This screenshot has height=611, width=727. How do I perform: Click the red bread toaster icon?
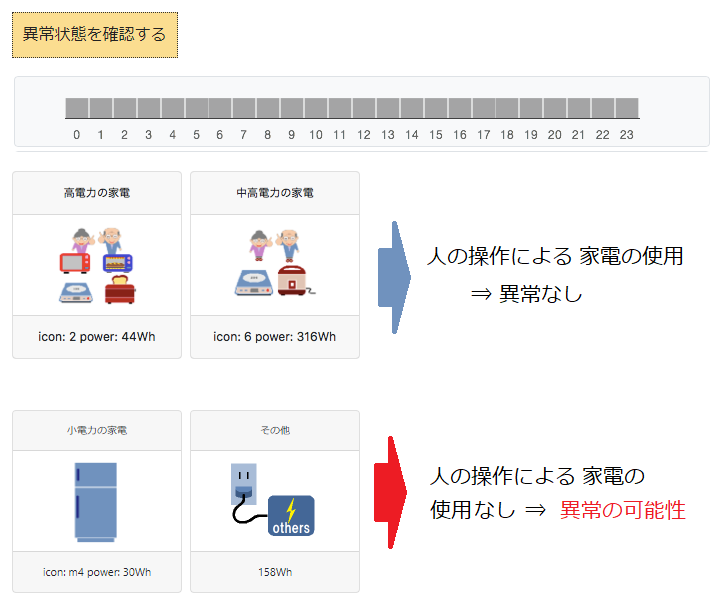120,289
